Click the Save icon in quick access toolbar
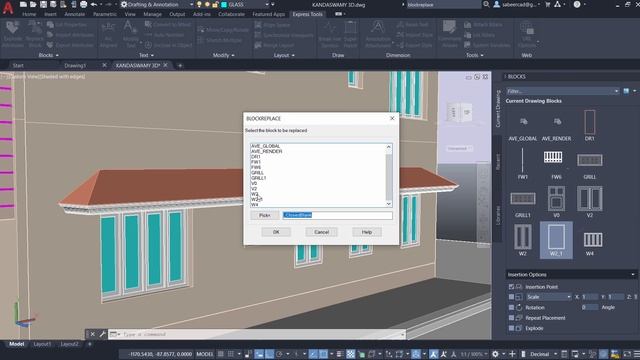This screenshot has height=360, width=640. [43, 4]
